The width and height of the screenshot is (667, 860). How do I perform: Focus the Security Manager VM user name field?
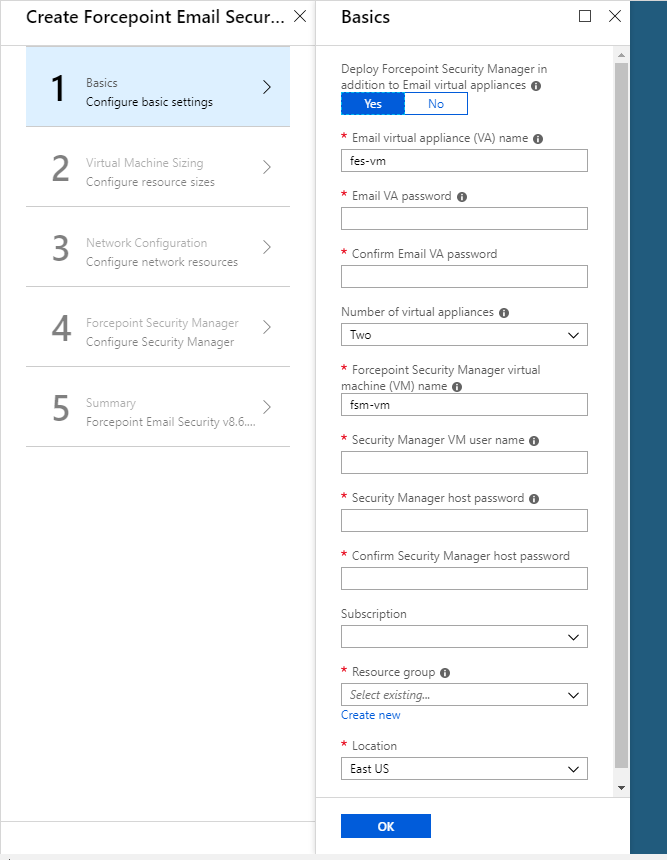(x=464, y=462)
